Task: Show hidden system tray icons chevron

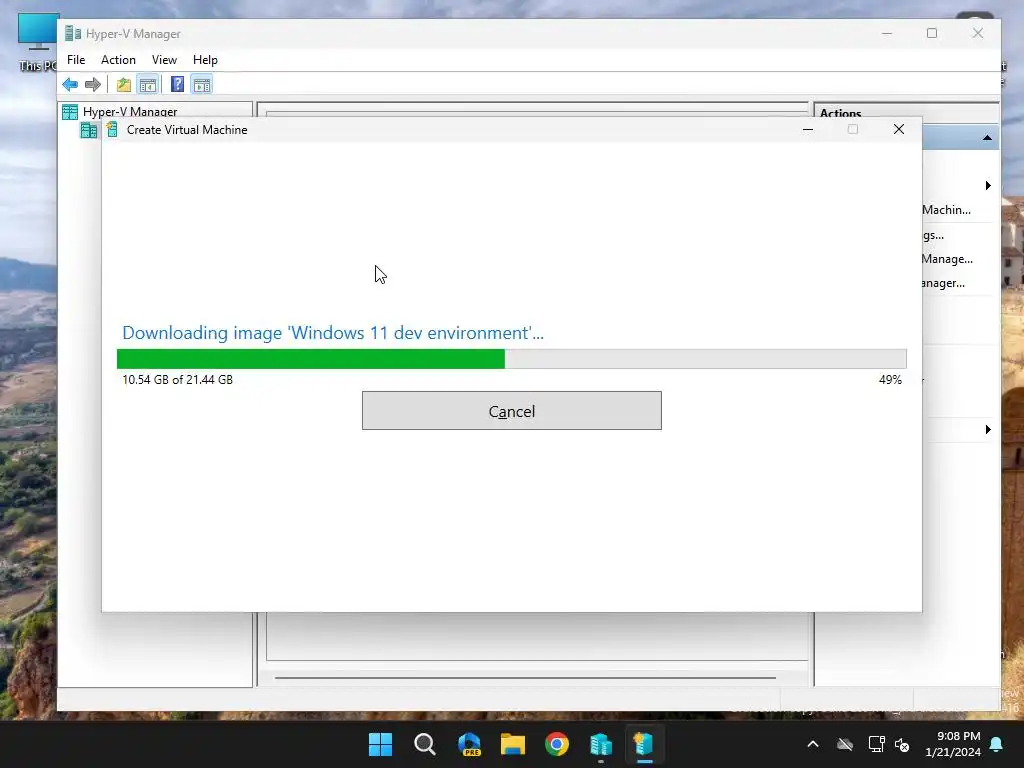Action: pos(813,744)
